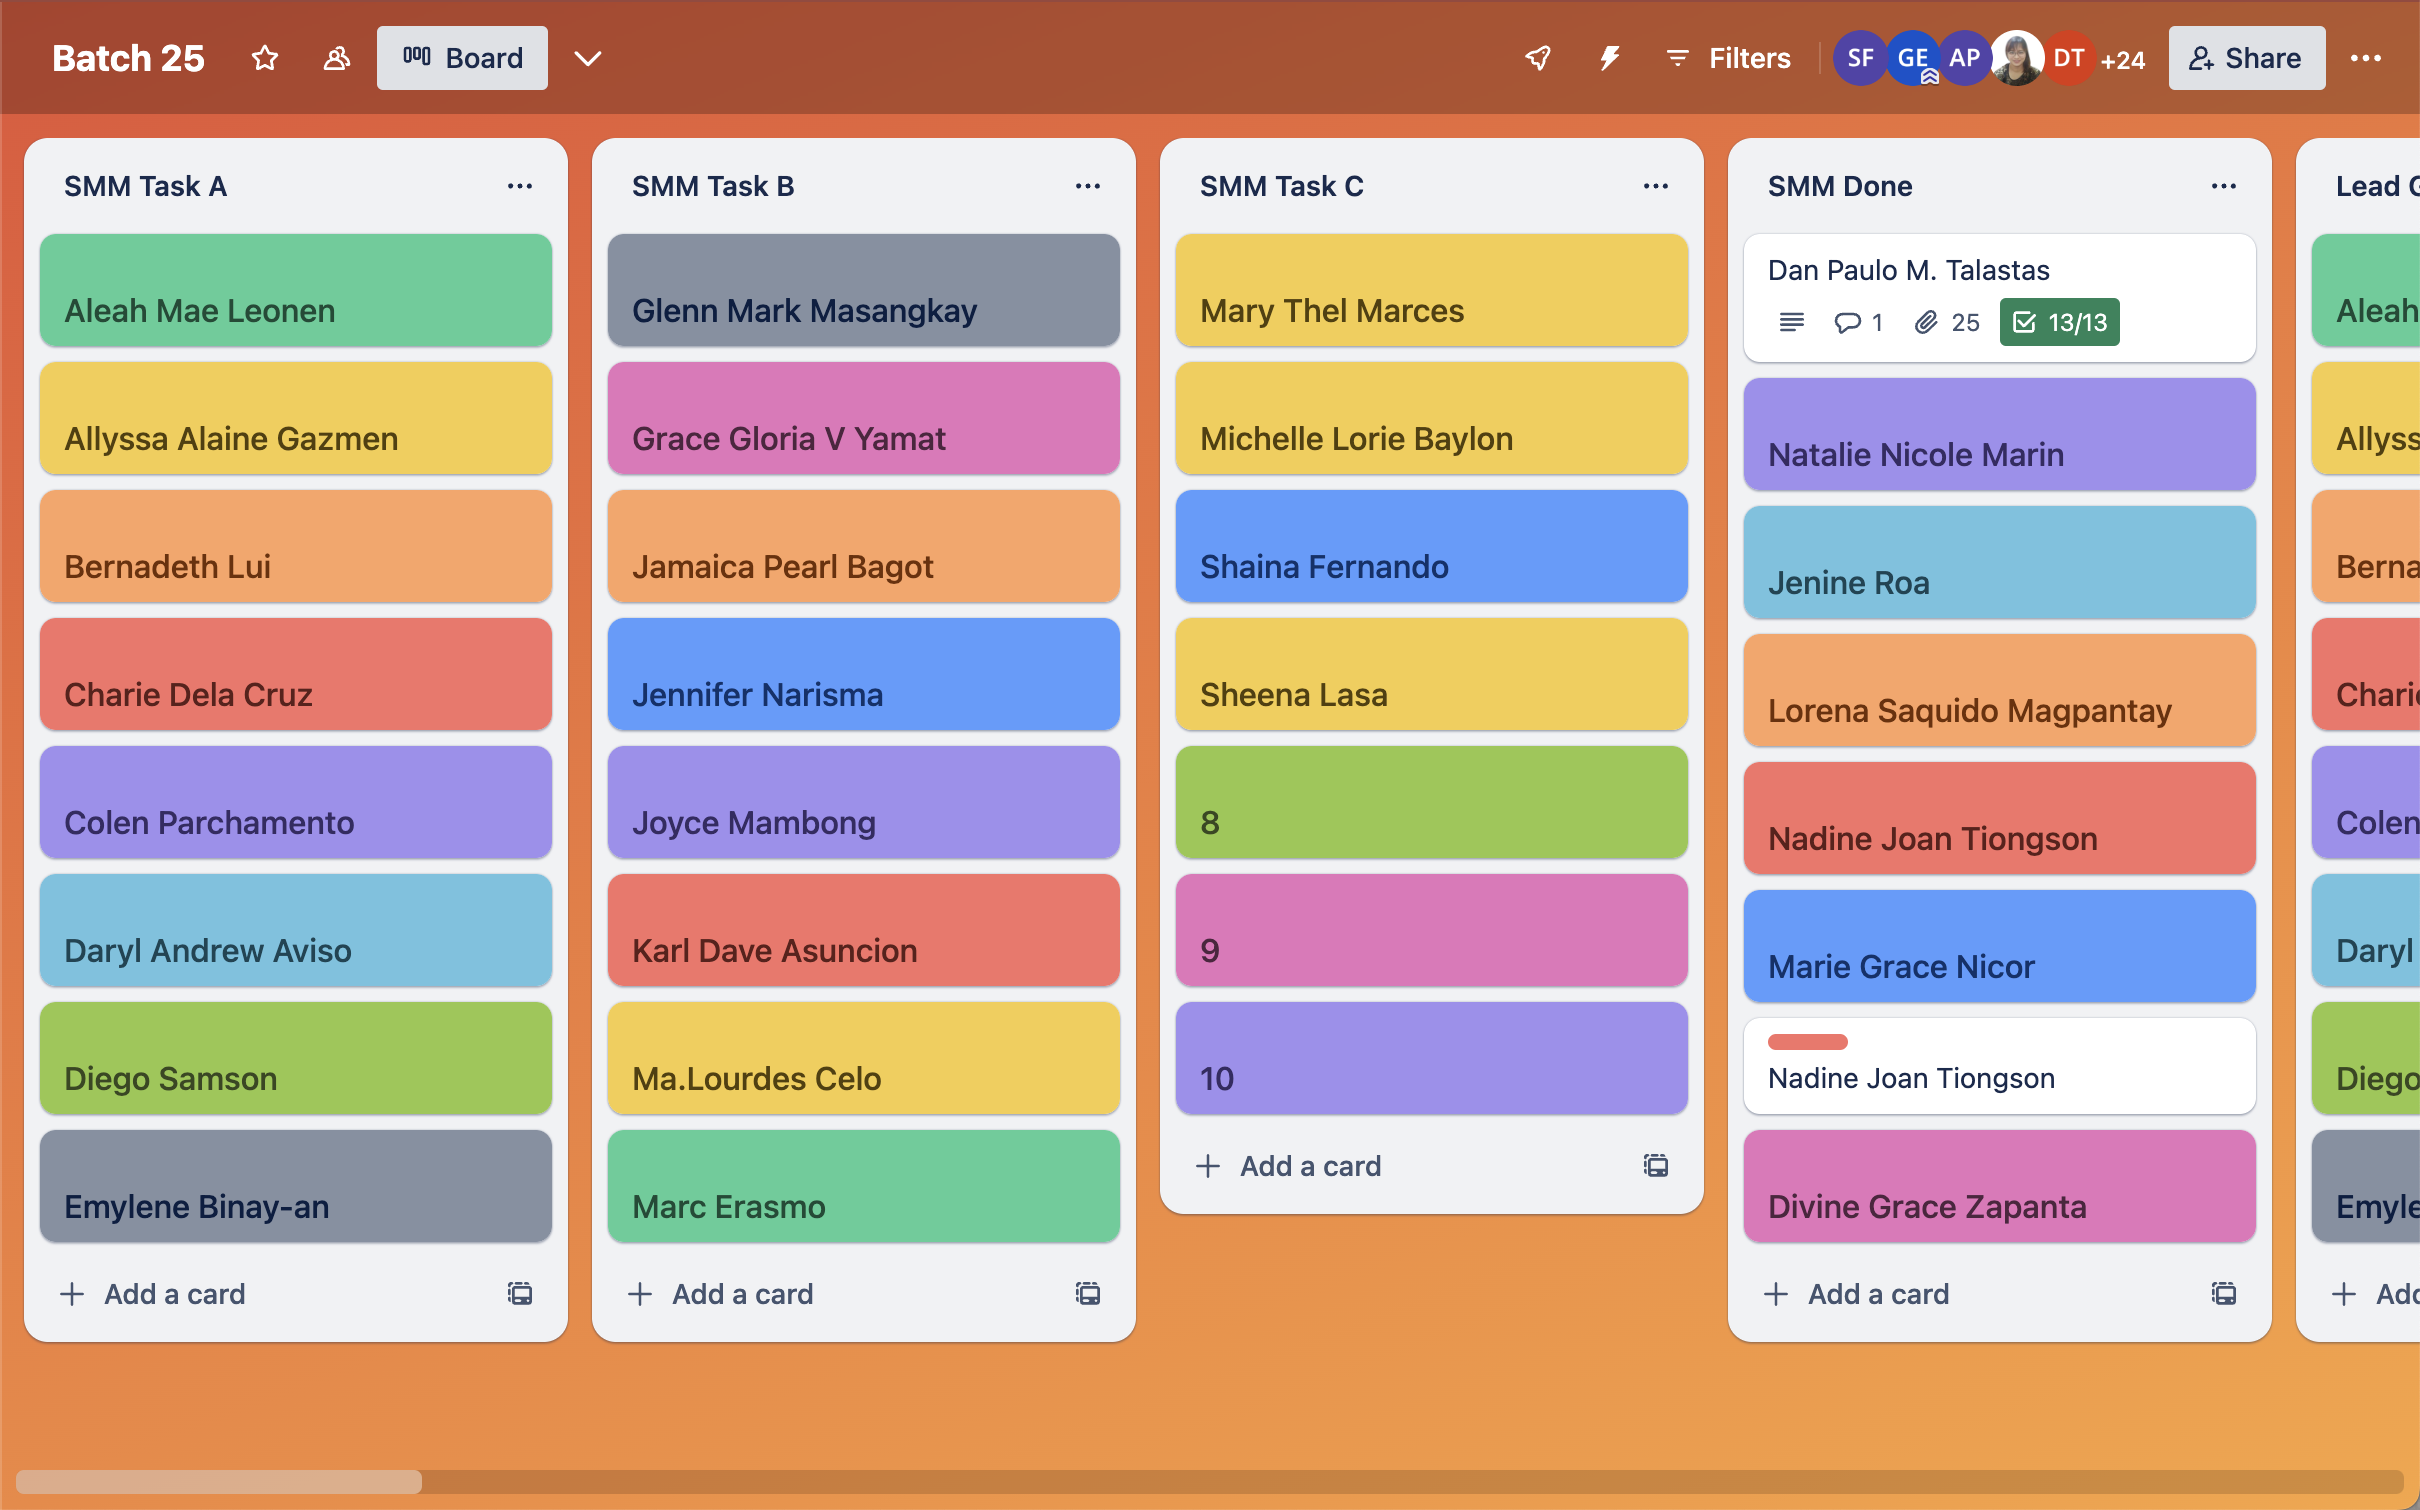Open the Marc Erasmo card
This screenshot has width=2420, height=1510.
pos(864,1186)
